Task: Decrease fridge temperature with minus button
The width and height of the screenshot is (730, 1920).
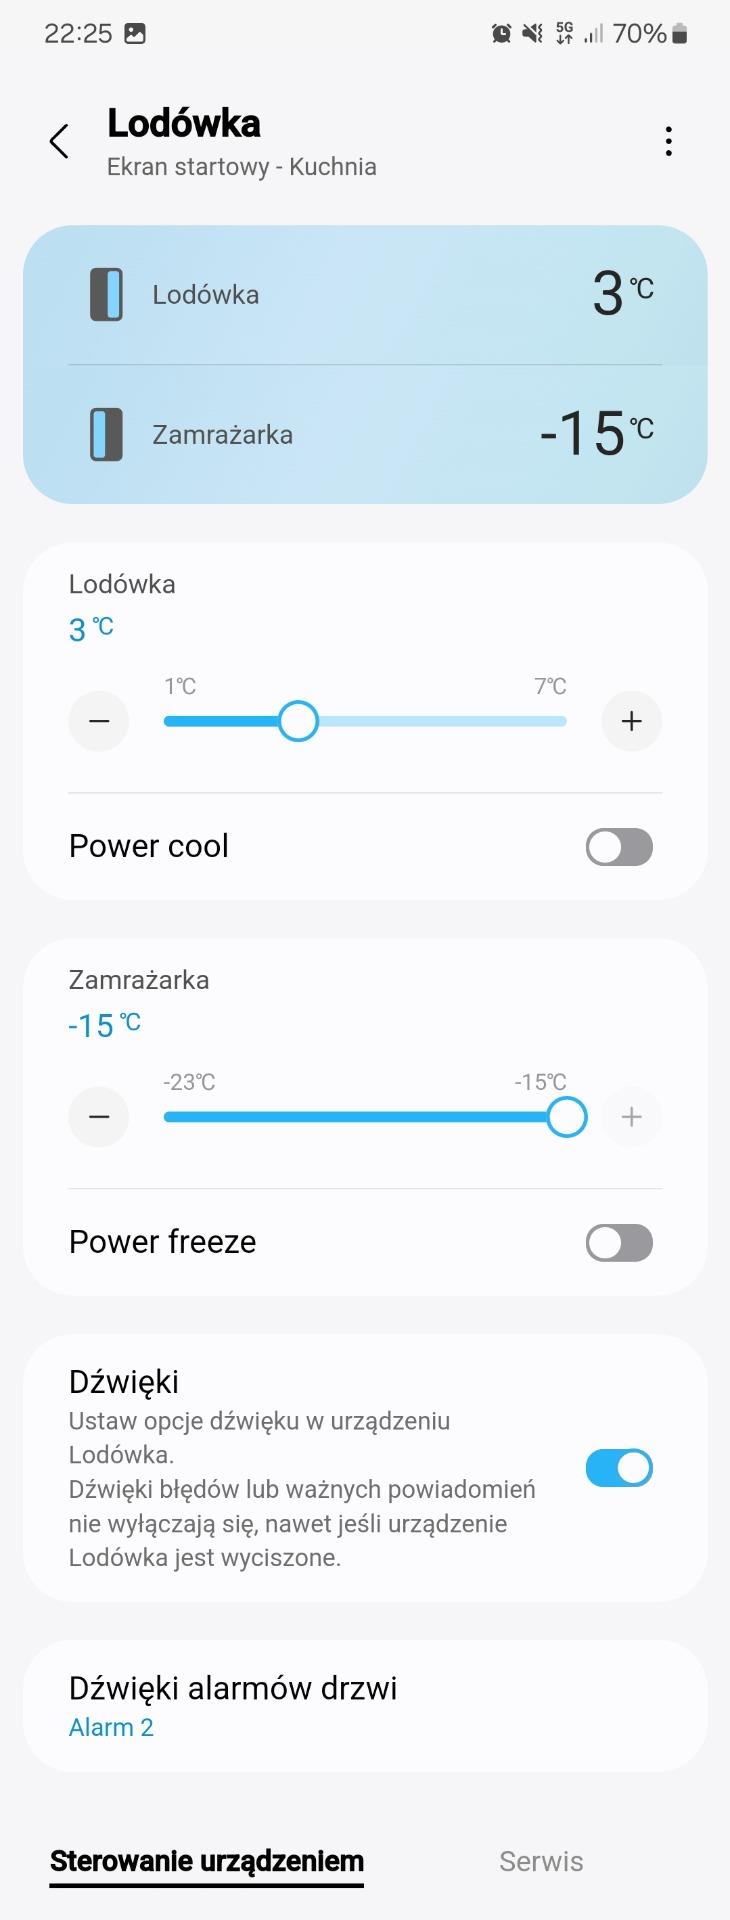Action: (x=99, y=721)
